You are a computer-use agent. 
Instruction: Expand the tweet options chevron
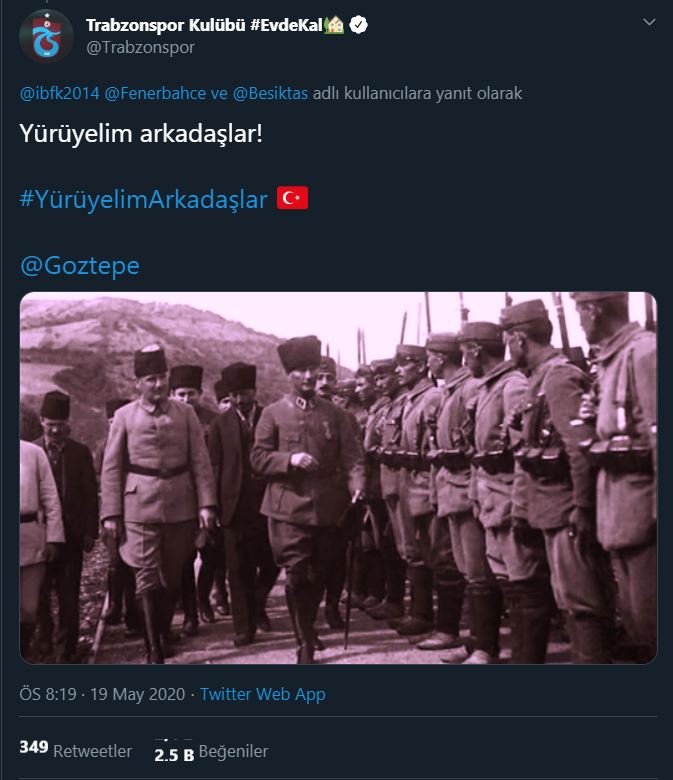(649, 22)
